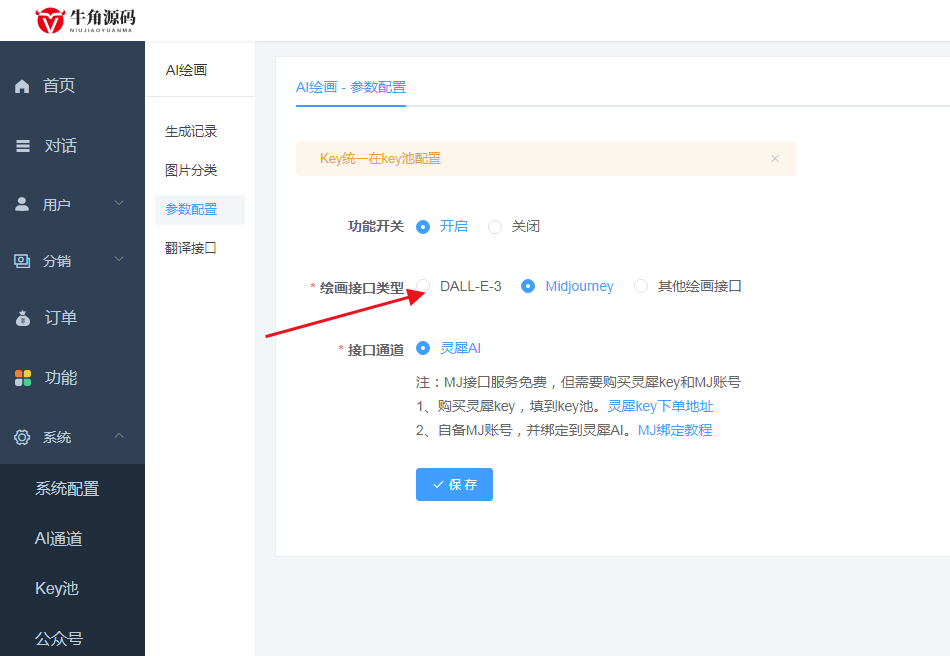Switch to the 参数配置 menu item
The image size is (950, 656).
(x=190, y=209)
